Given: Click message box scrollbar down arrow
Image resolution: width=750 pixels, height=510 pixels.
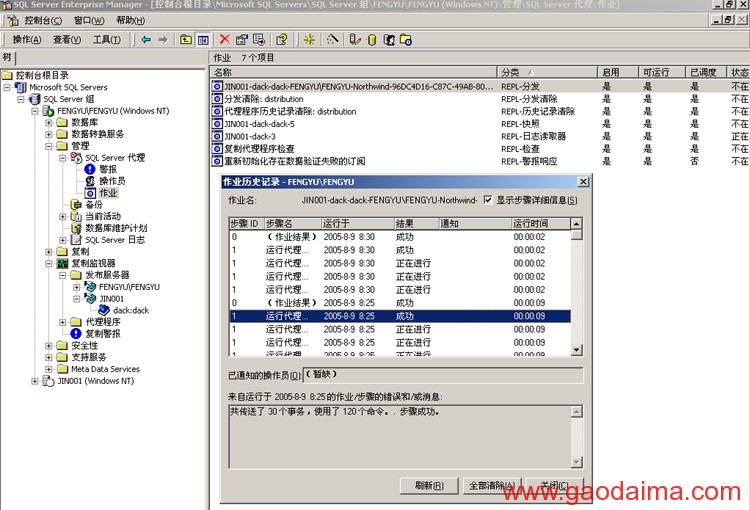Looking at the screenshot, I should (x=576, y=462).
